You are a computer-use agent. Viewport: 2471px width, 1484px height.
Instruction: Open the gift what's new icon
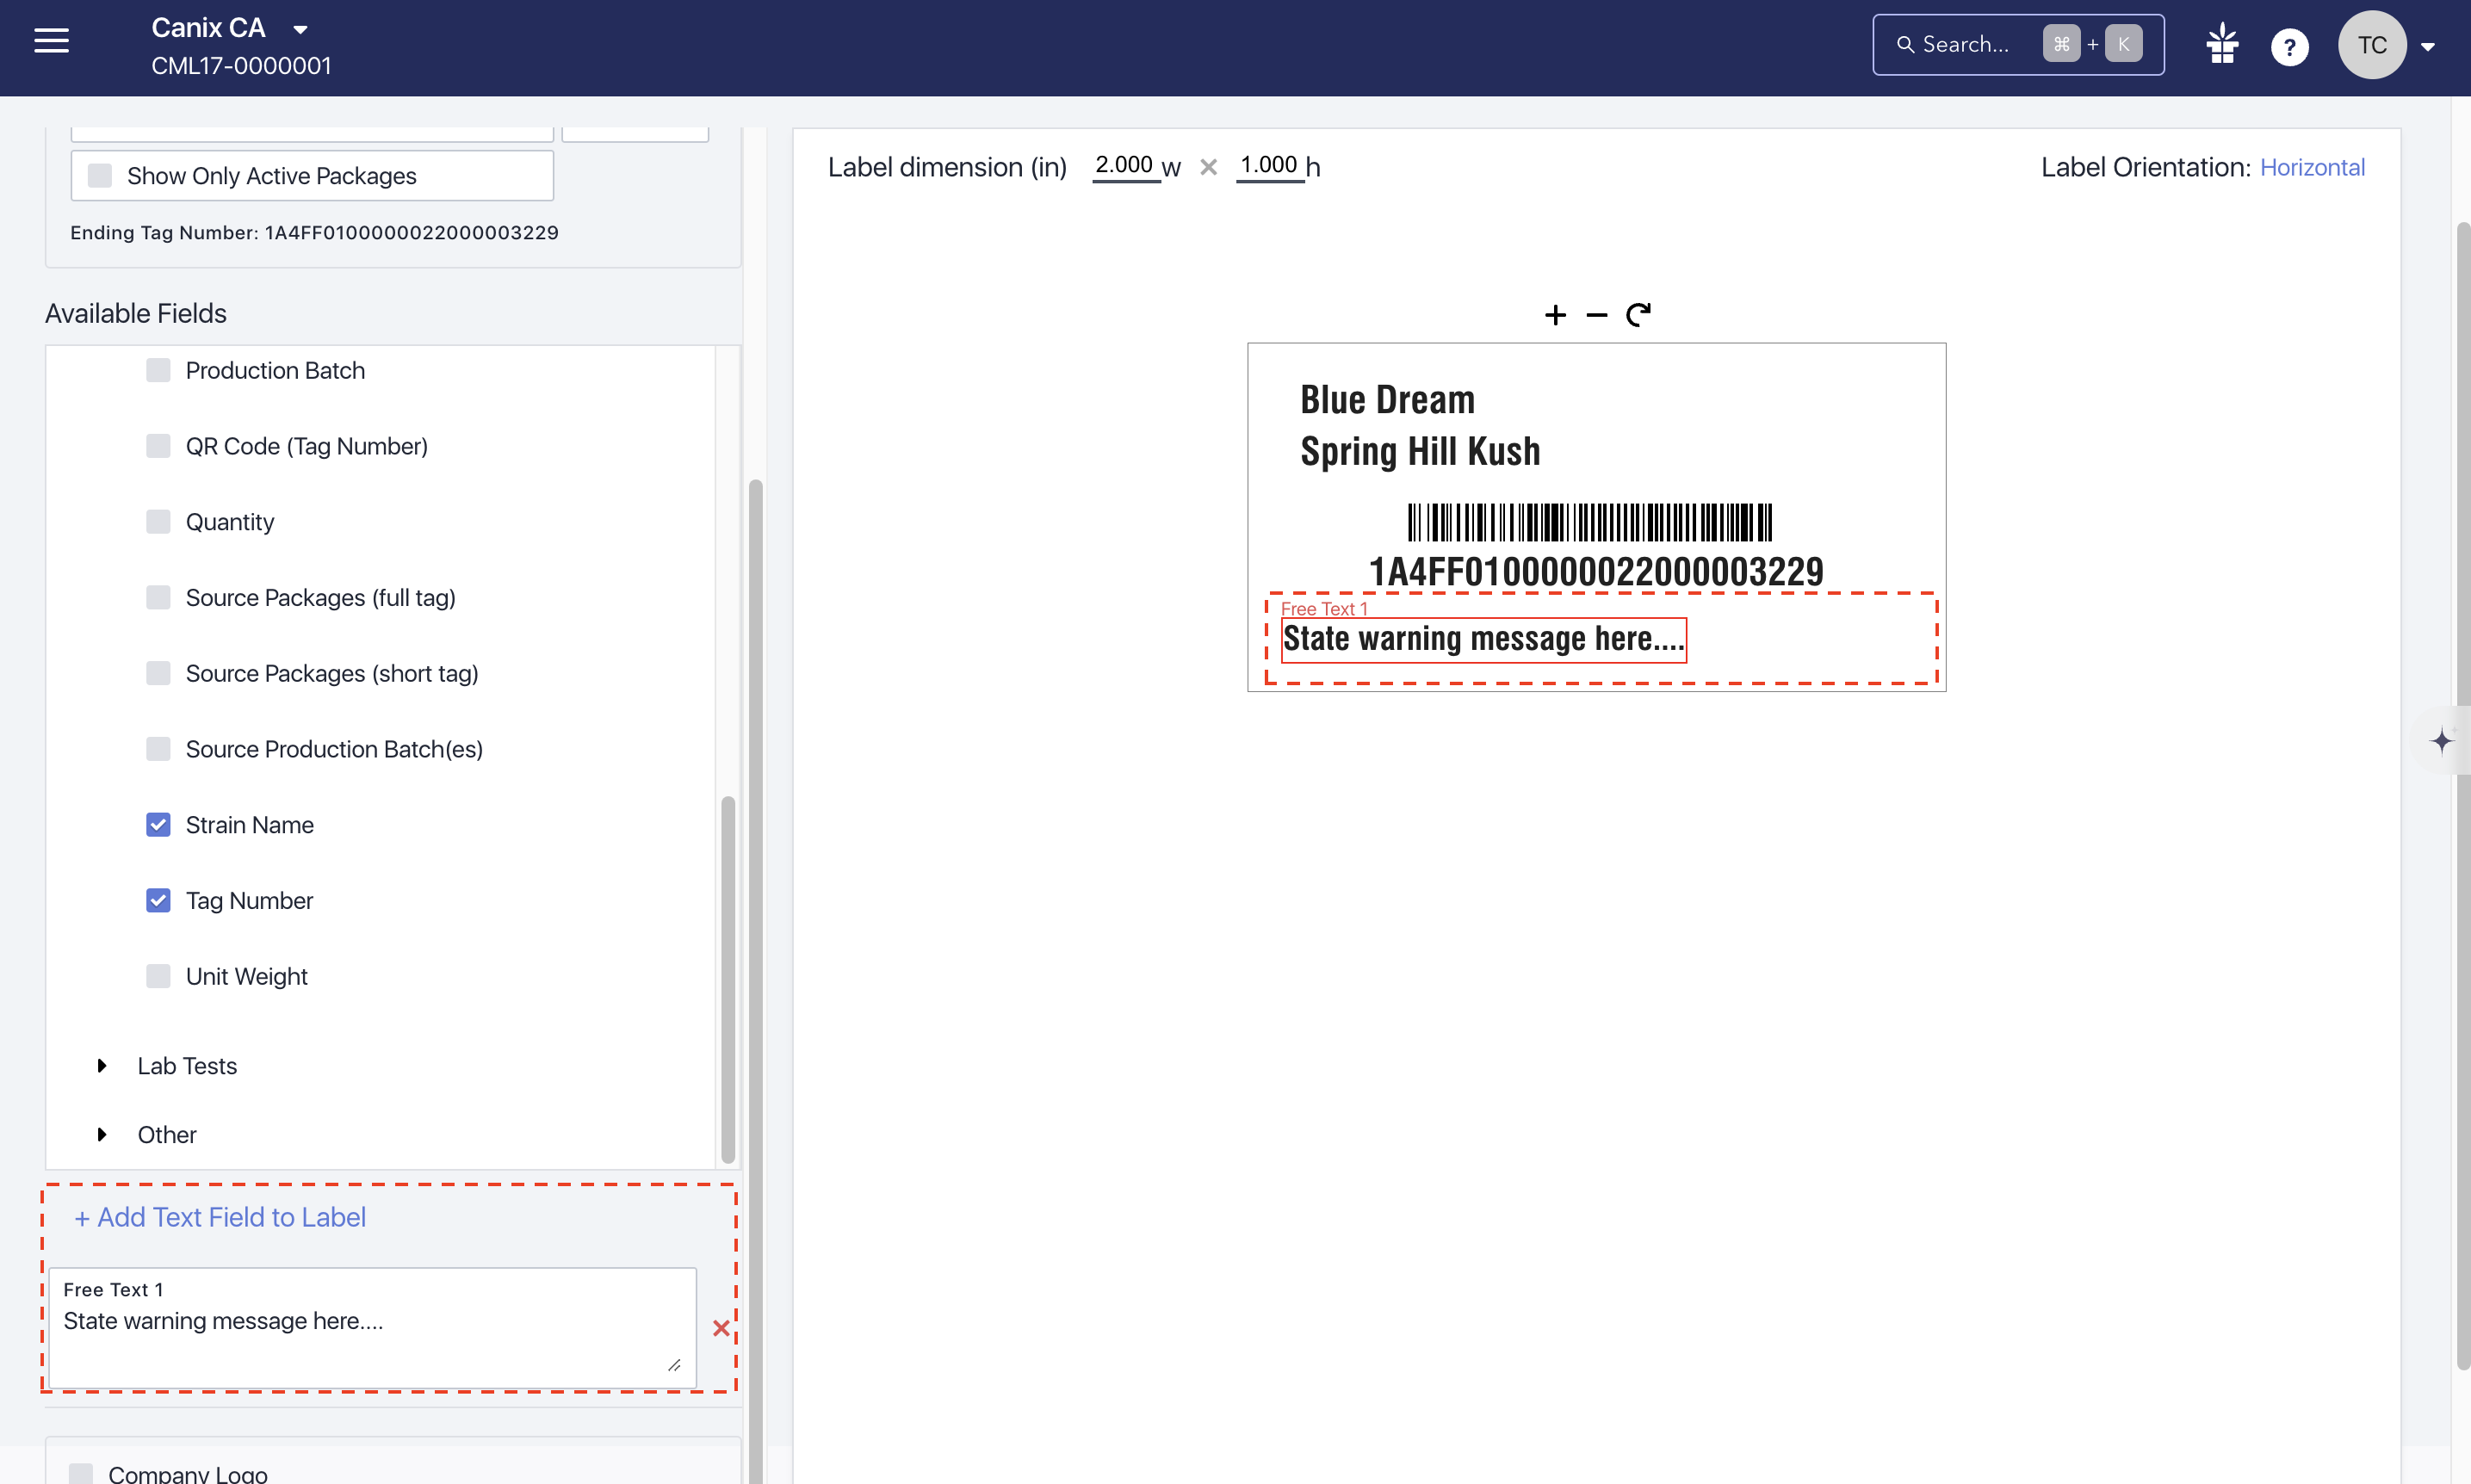coord(2222,44)
